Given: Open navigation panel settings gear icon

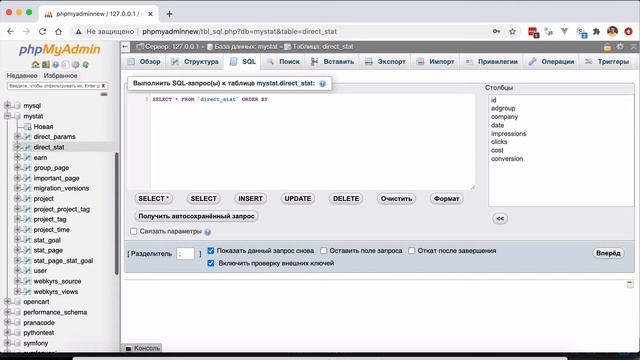Looking at the screenshot, I should pyautogui.click(x=76, y=64).
